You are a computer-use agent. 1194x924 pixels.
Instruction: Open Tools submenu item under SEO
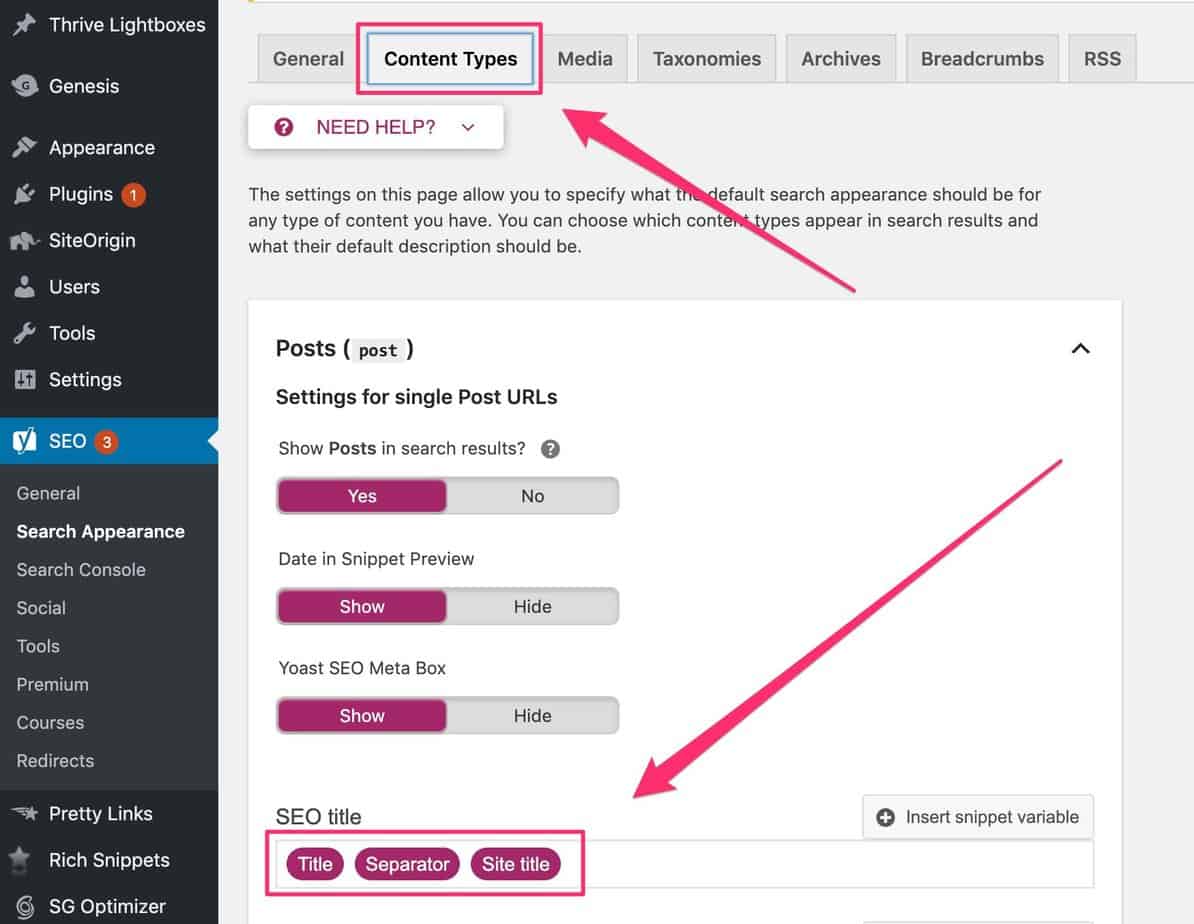pyautogui.click(x=38, y=646)
